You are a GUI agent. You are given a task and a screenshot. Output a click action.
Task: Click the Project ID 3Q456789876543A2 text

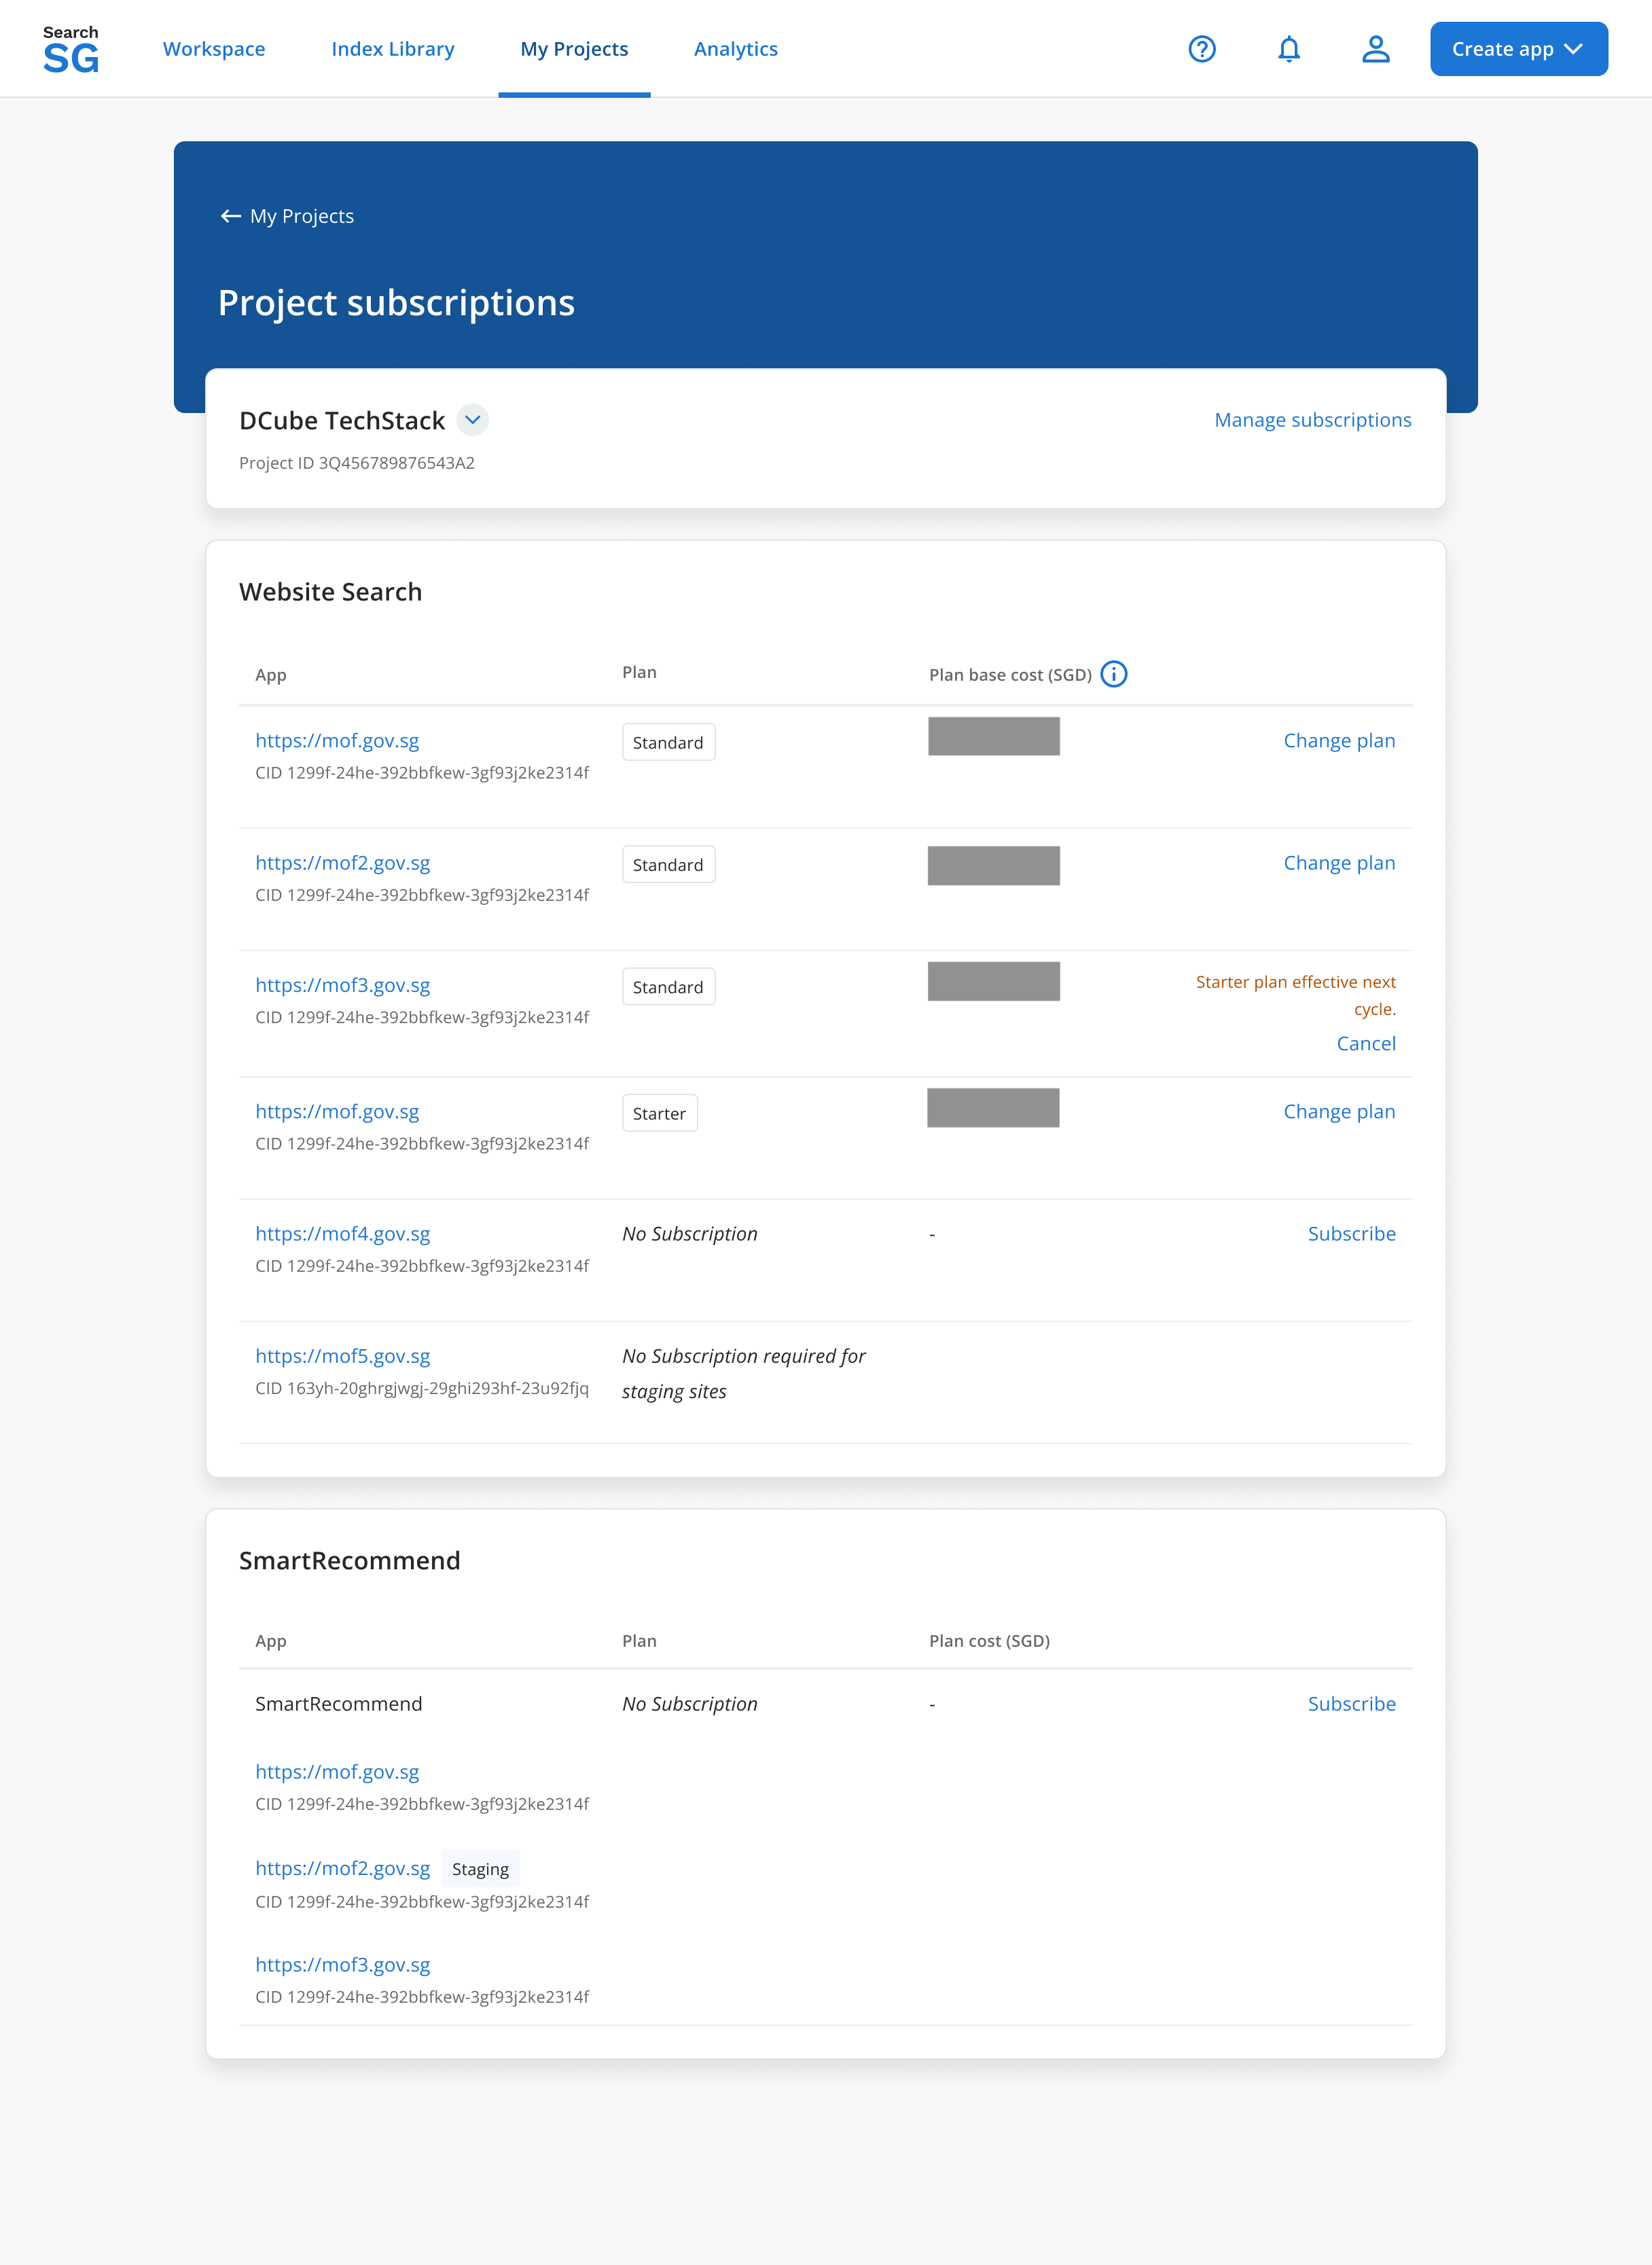pyautogui.click(x=357, y=463)
